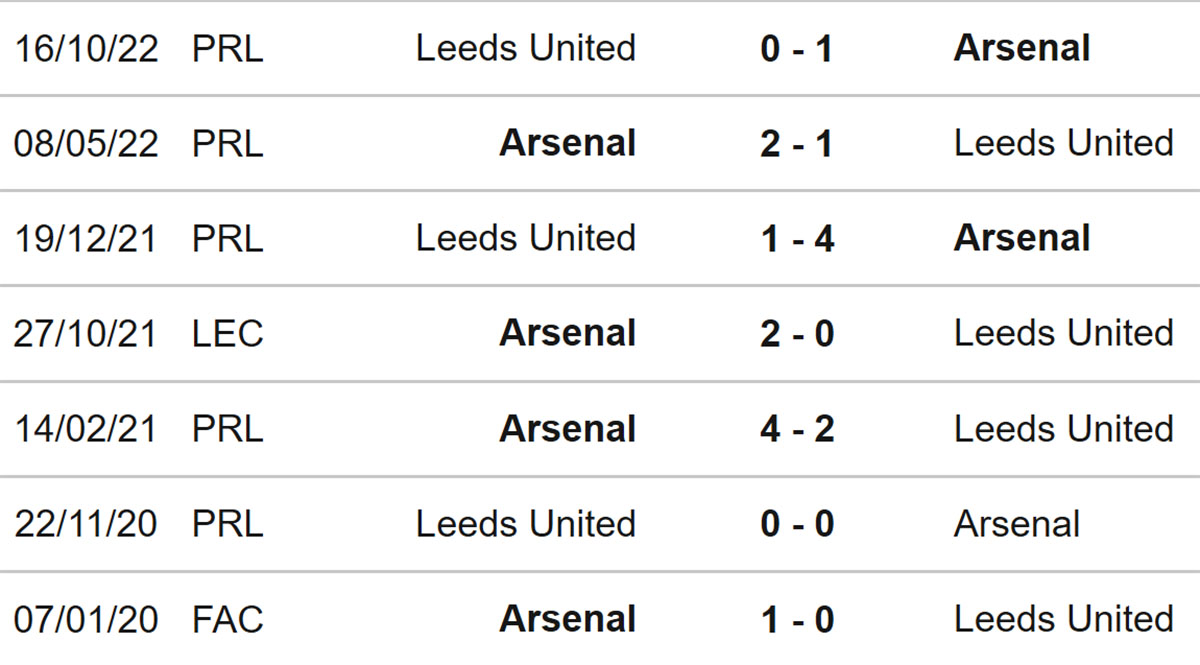Select the FAC competition label

pos(228,619)
